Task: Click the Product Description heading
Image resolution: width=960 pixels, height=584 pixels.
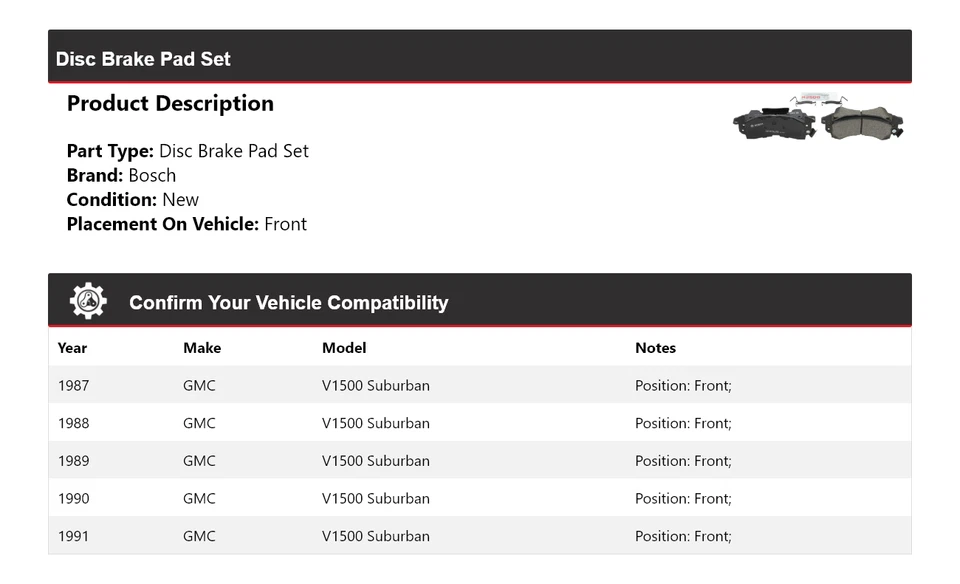Action: click(170, 104)
